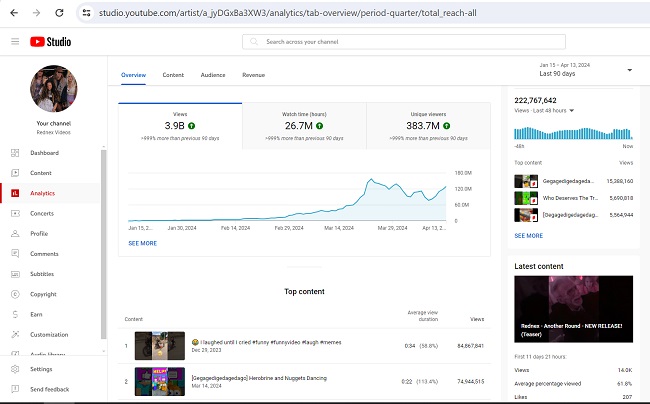Go to Comments in the sidebar
Screen dimensions: 650x404
point(44,254)
